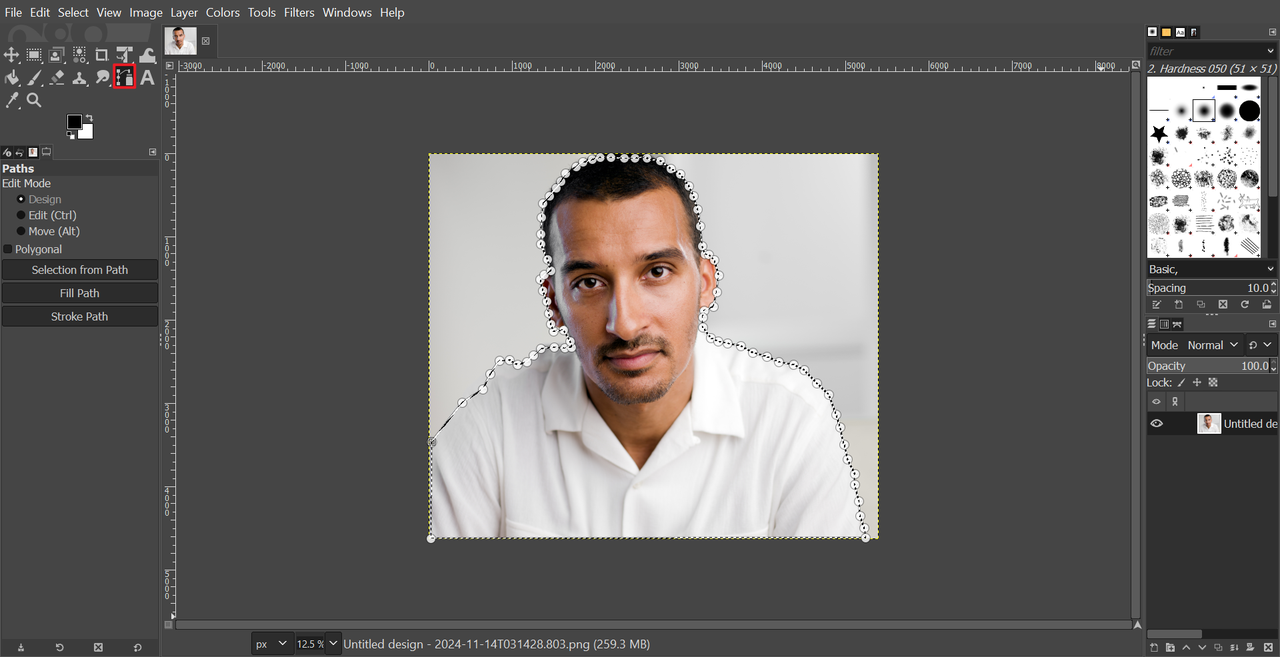Click the Fill Path button
This screenshot has height=657, width=1280.
click(x=80, y=293)
